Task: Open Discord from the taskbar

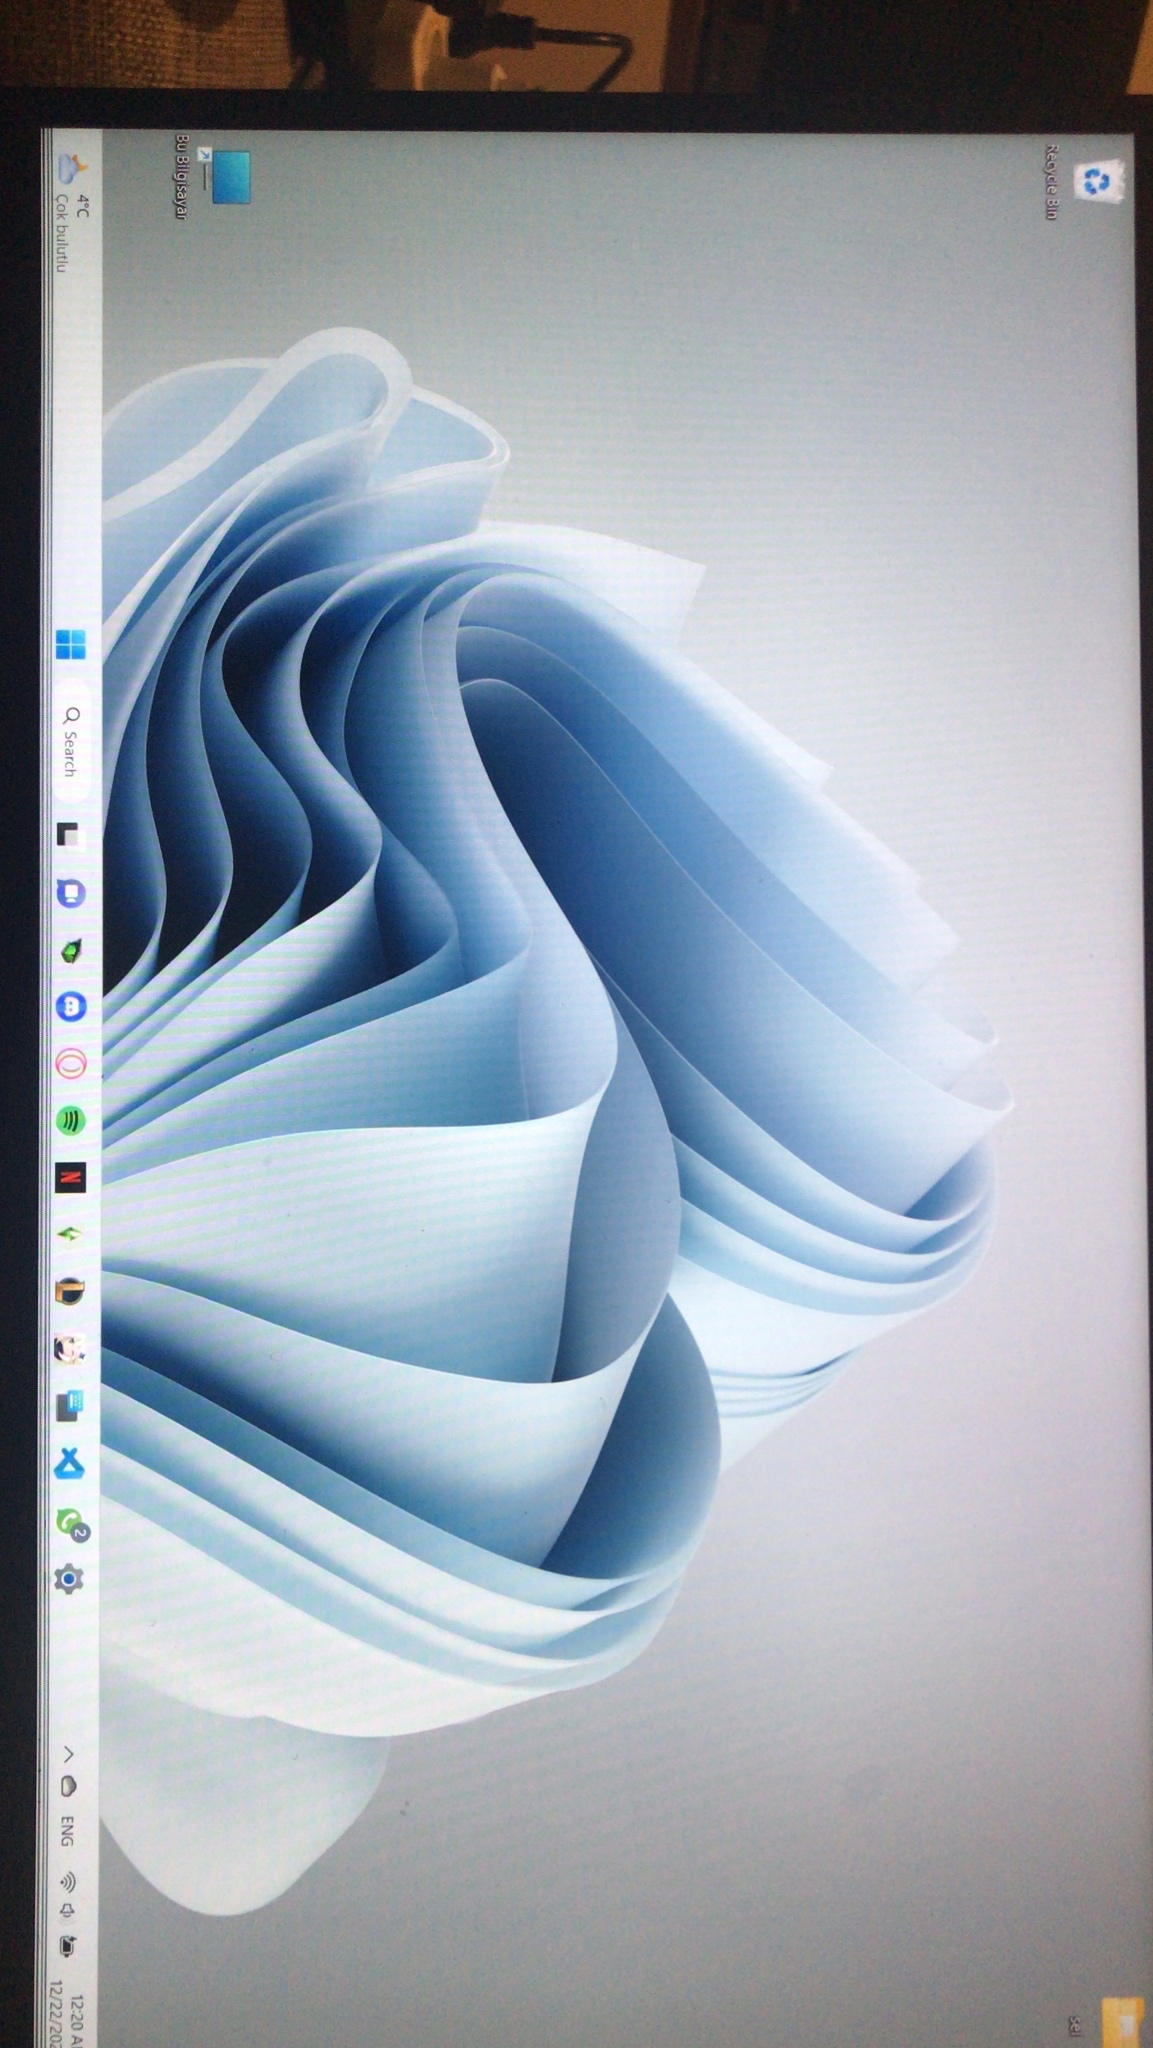Action: [x=69, y=1007]
